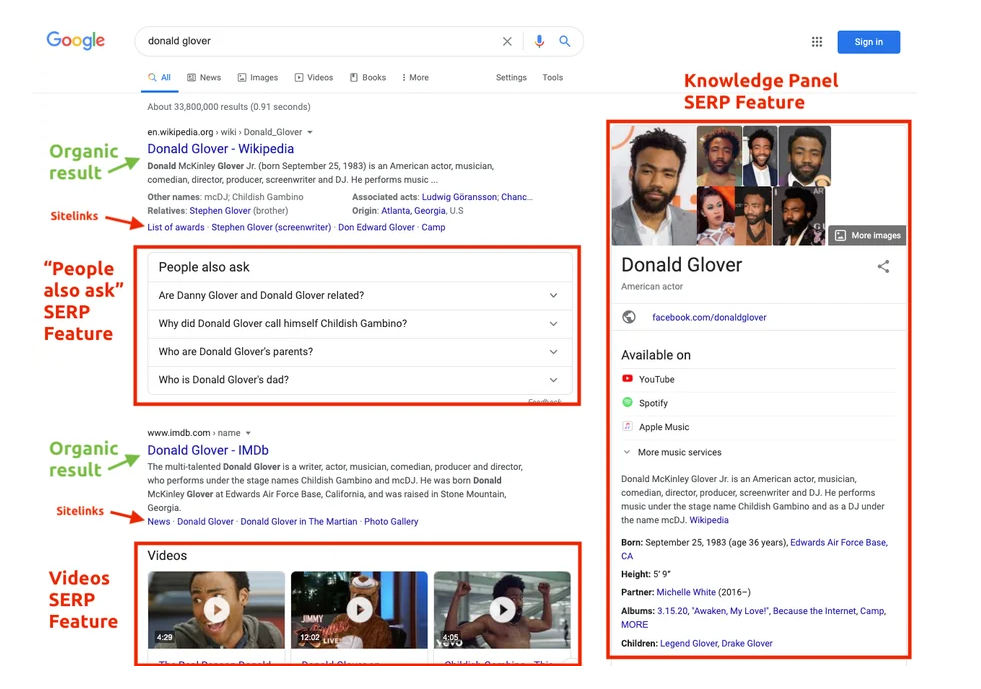Open the Atlanta, Georgia origin link
981x689 pixels.
point(414,211)
